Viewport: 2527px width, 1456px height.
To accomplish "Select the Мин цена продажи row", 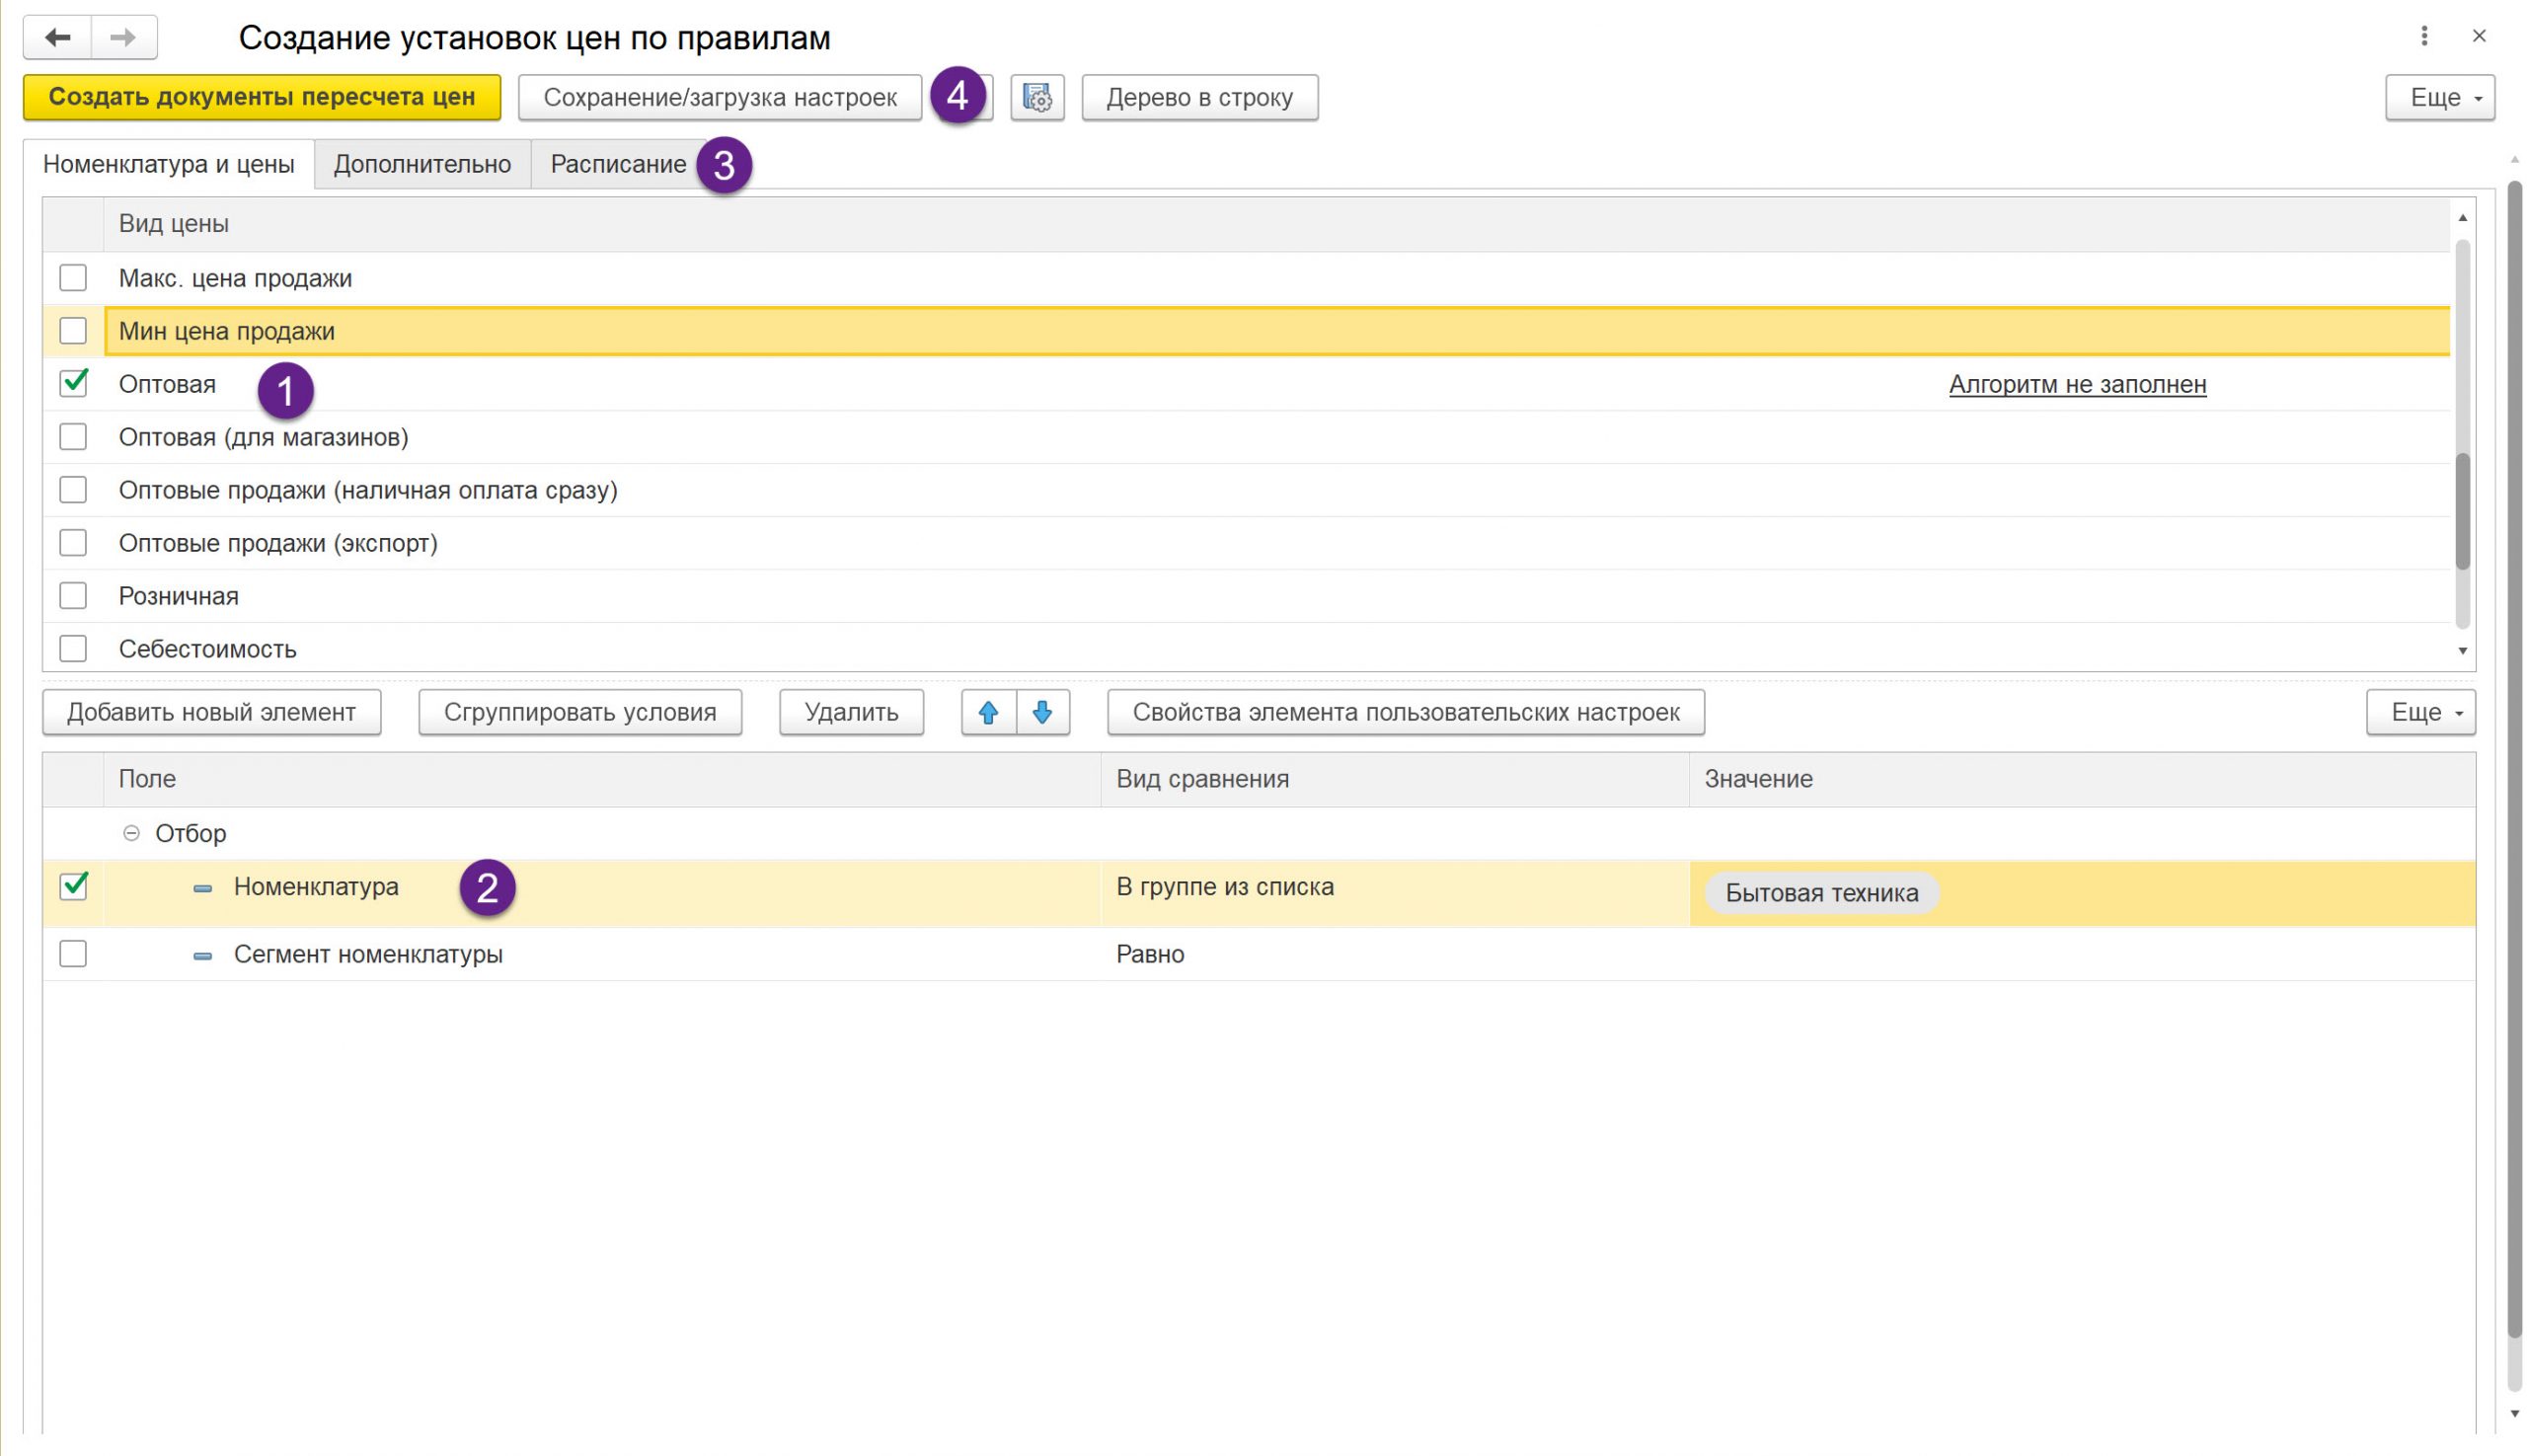I will click(x=1276, y=331).
